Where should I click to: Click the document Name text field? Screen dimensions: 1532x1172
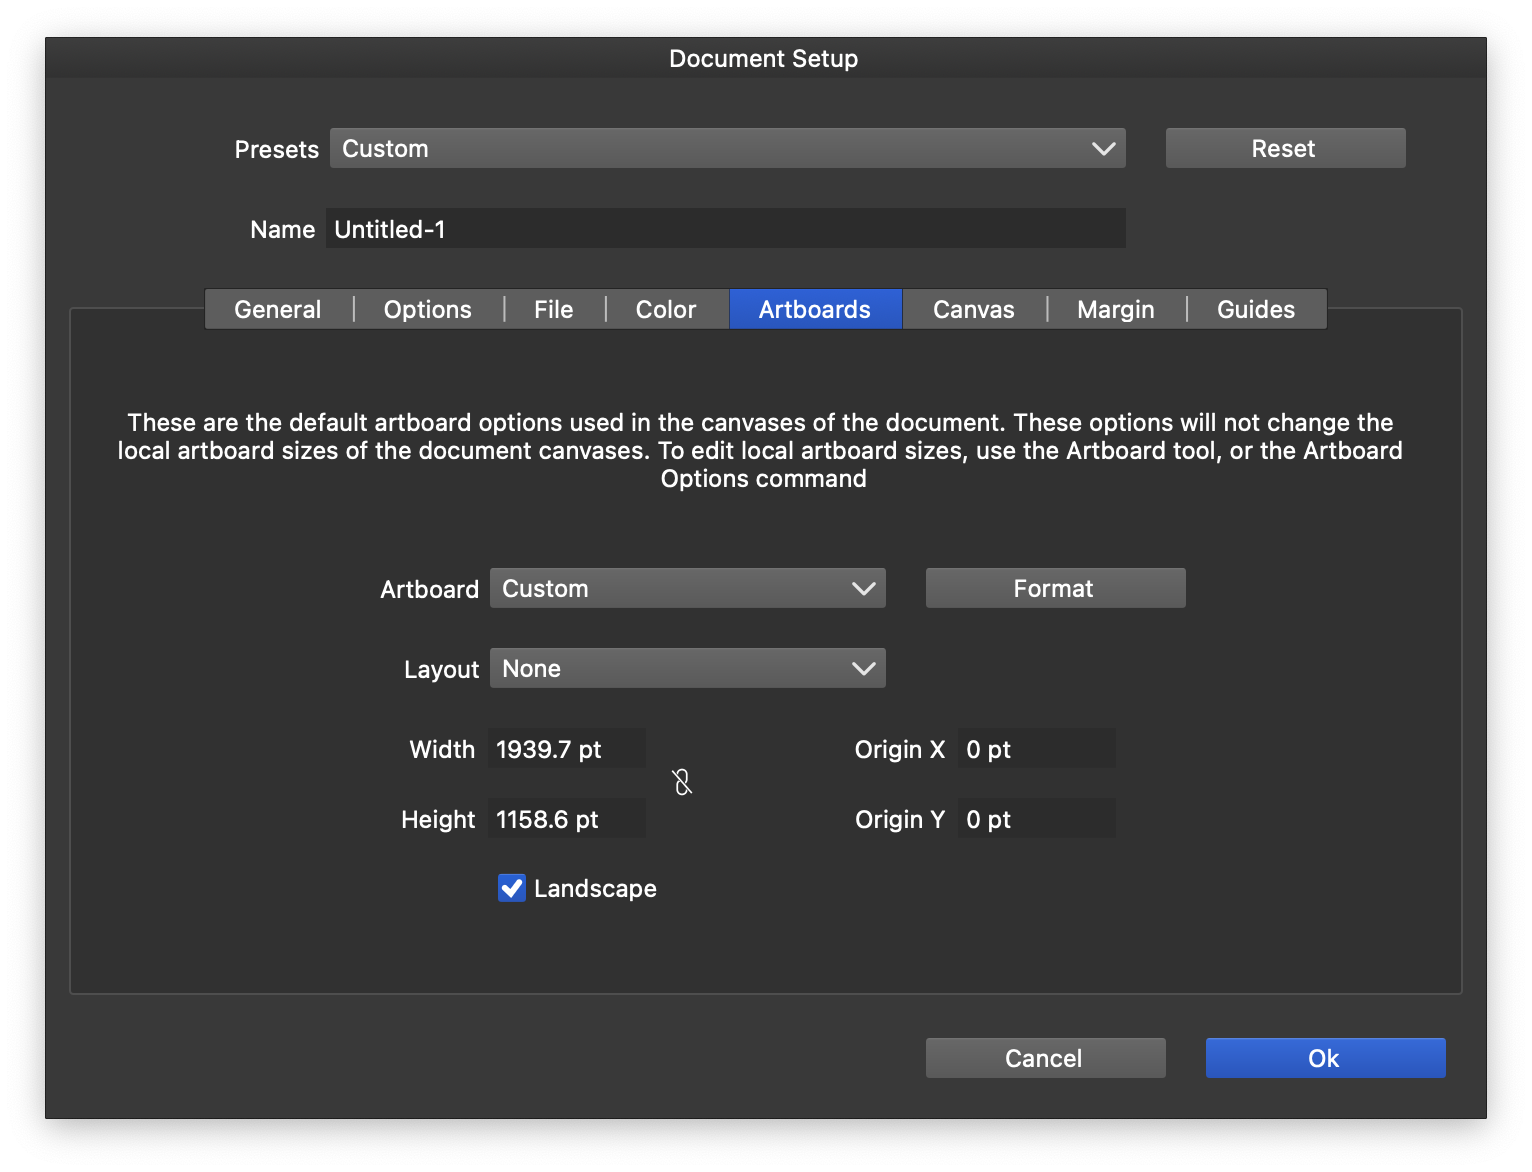pos(725,229)
